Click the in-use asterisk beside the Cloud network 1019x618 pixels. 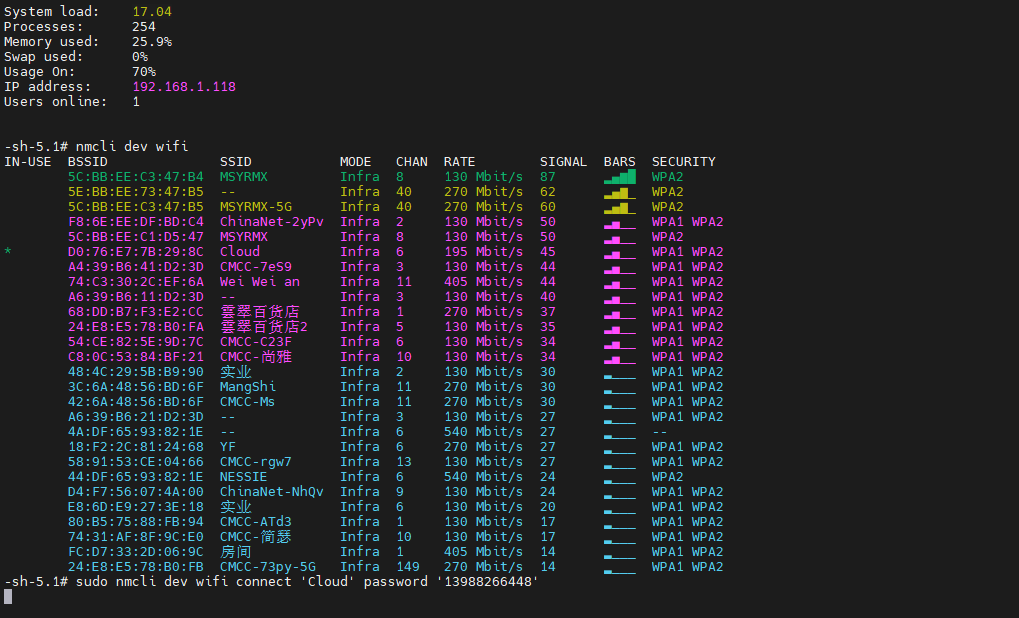pyautogui.click(x=8, y=252)
